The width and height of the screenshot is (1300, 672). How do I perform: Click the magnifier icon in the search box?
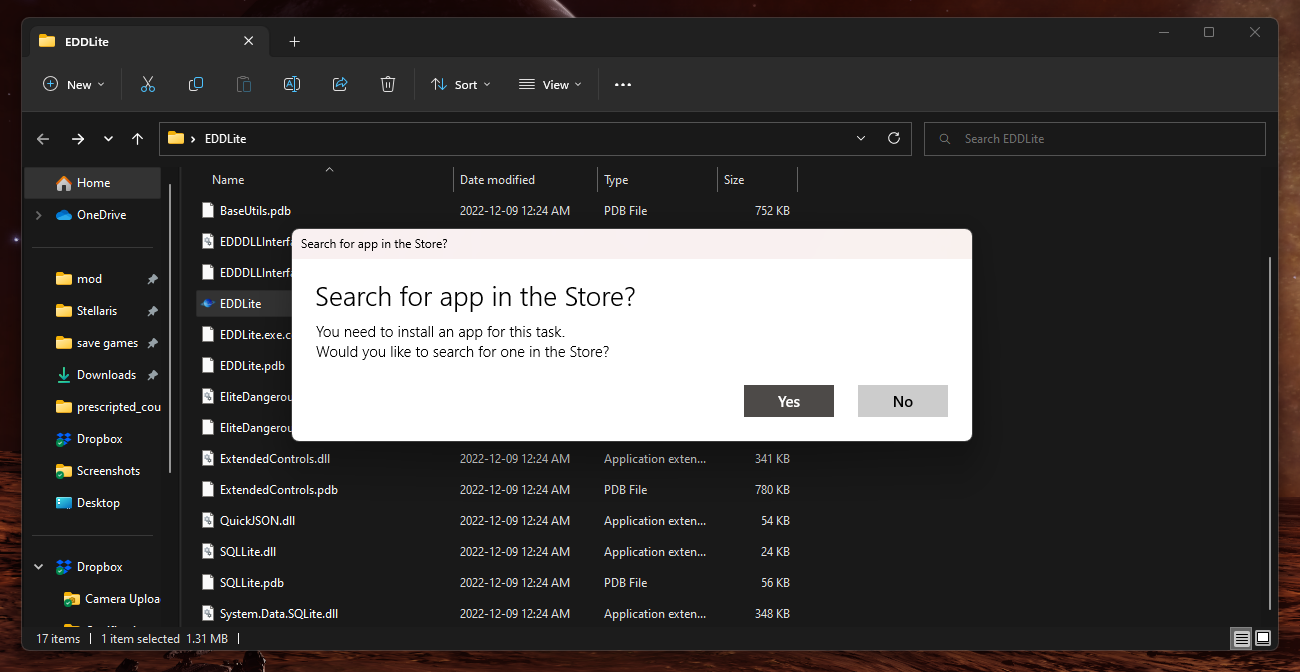point(943,139)
